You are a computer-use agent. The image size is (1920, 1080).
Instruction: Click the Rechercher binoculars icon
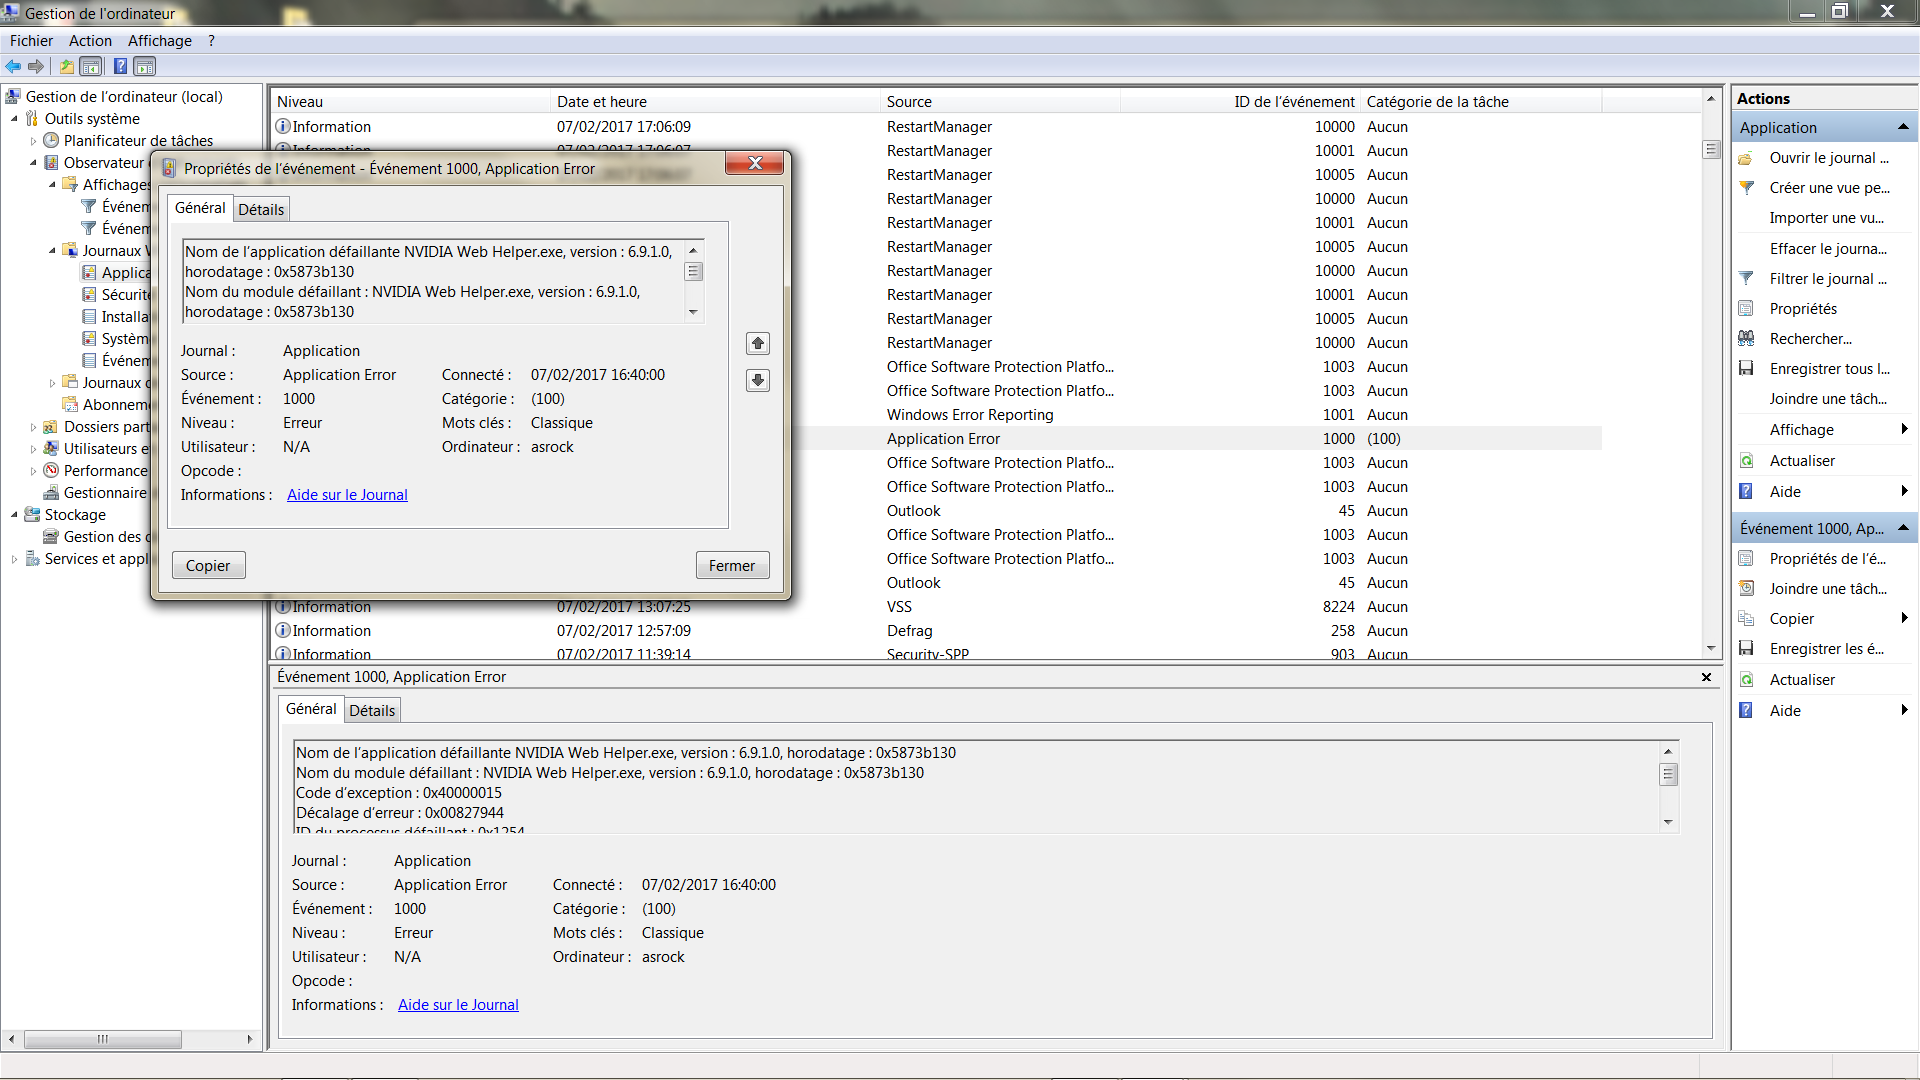tap(1746, 339)
